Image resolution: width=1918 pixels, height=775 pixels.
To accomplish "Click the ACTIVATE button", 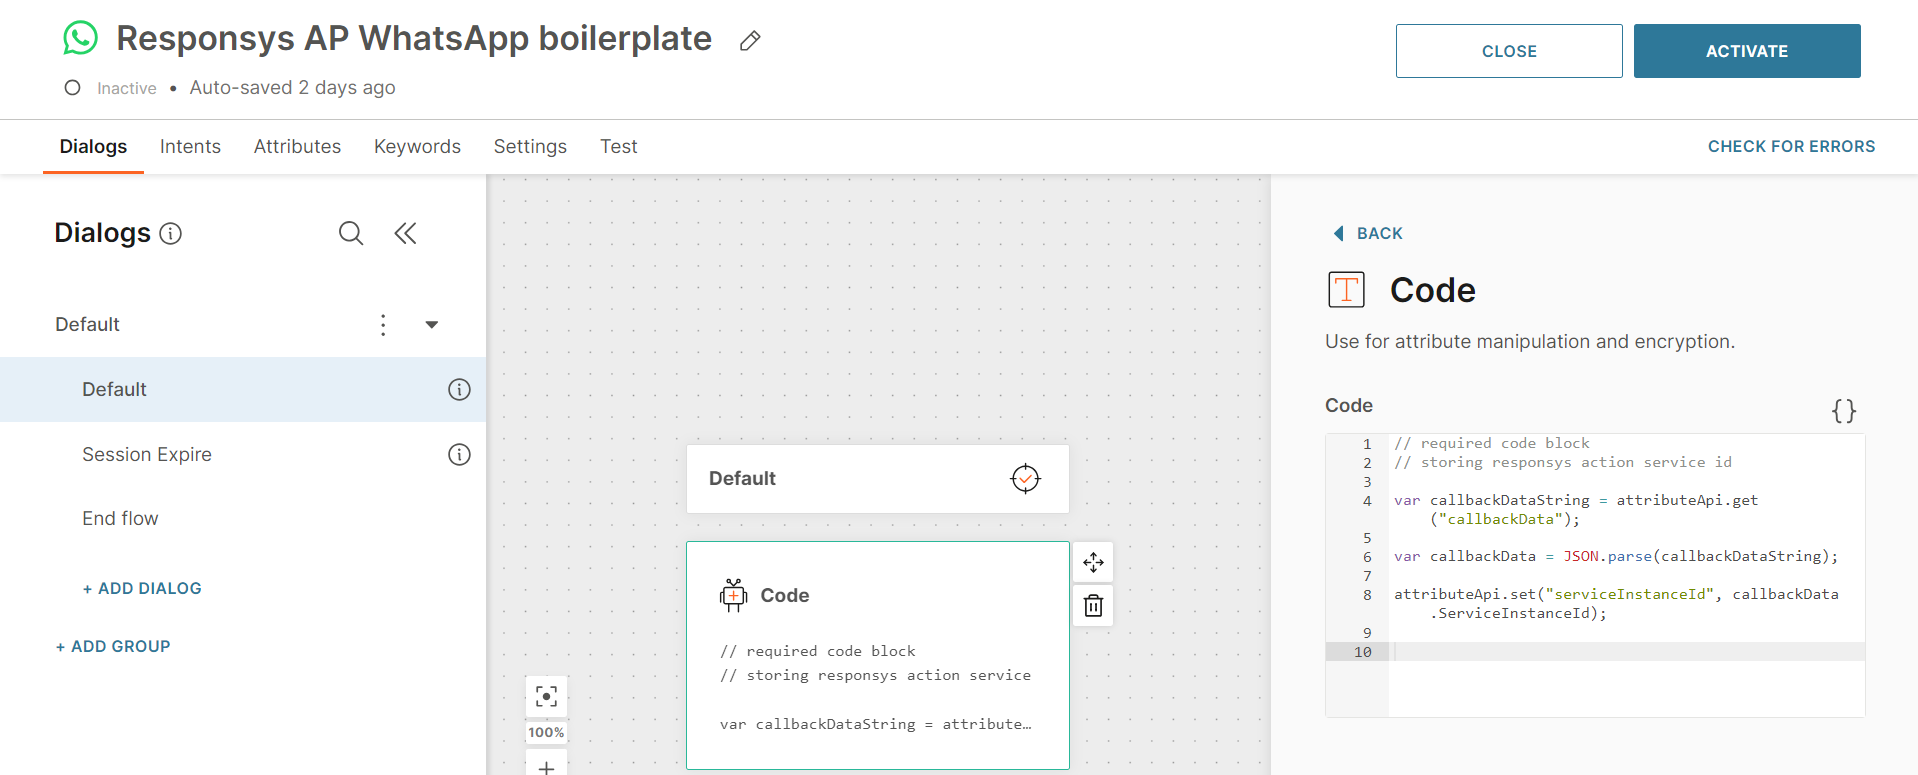I will [x=1747, y=51].
